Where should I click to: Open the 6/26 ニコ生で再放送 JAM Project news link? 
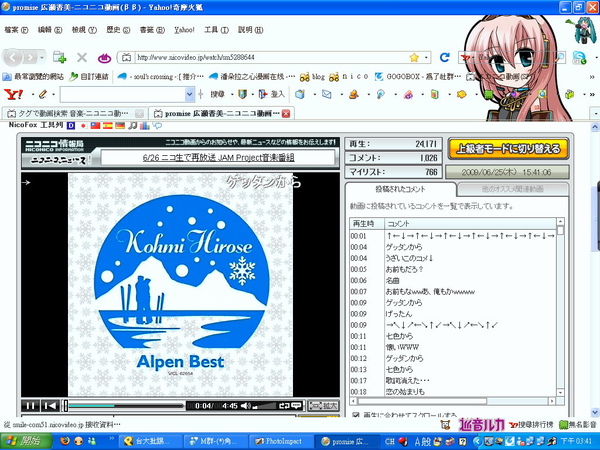pyautogui.click(x=218, y=158)
